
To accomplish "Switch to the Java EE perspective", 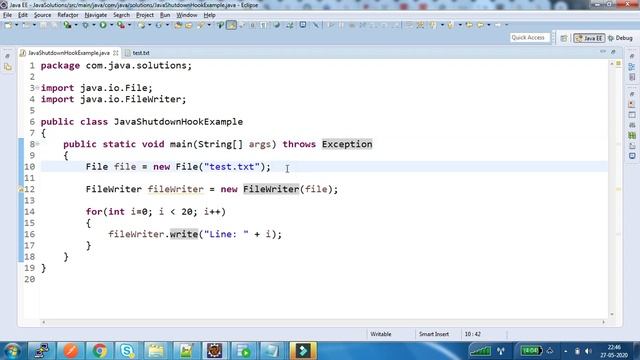I will (589, 38).
